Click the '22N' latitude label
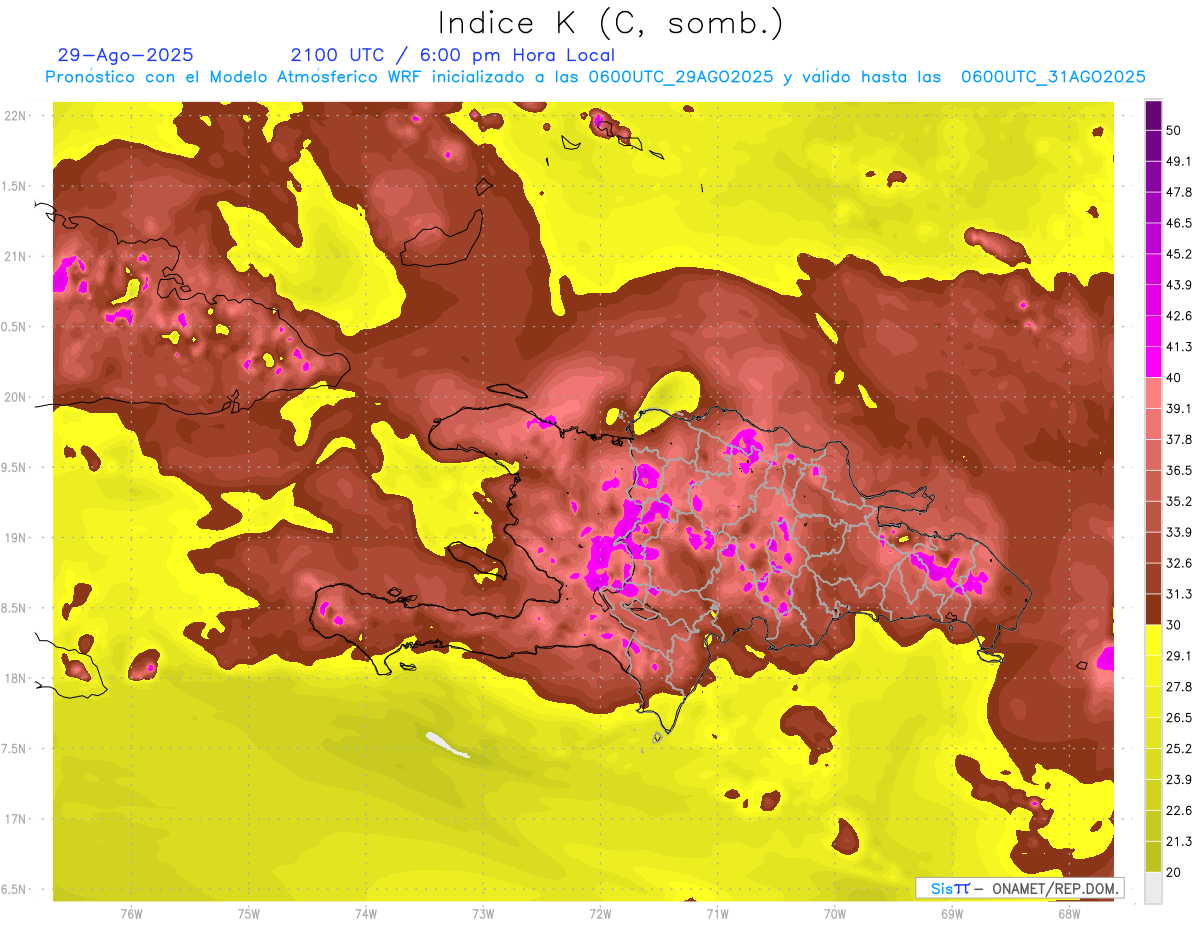1200x927 pixels. pyautogui.click(x=15, y=116)
